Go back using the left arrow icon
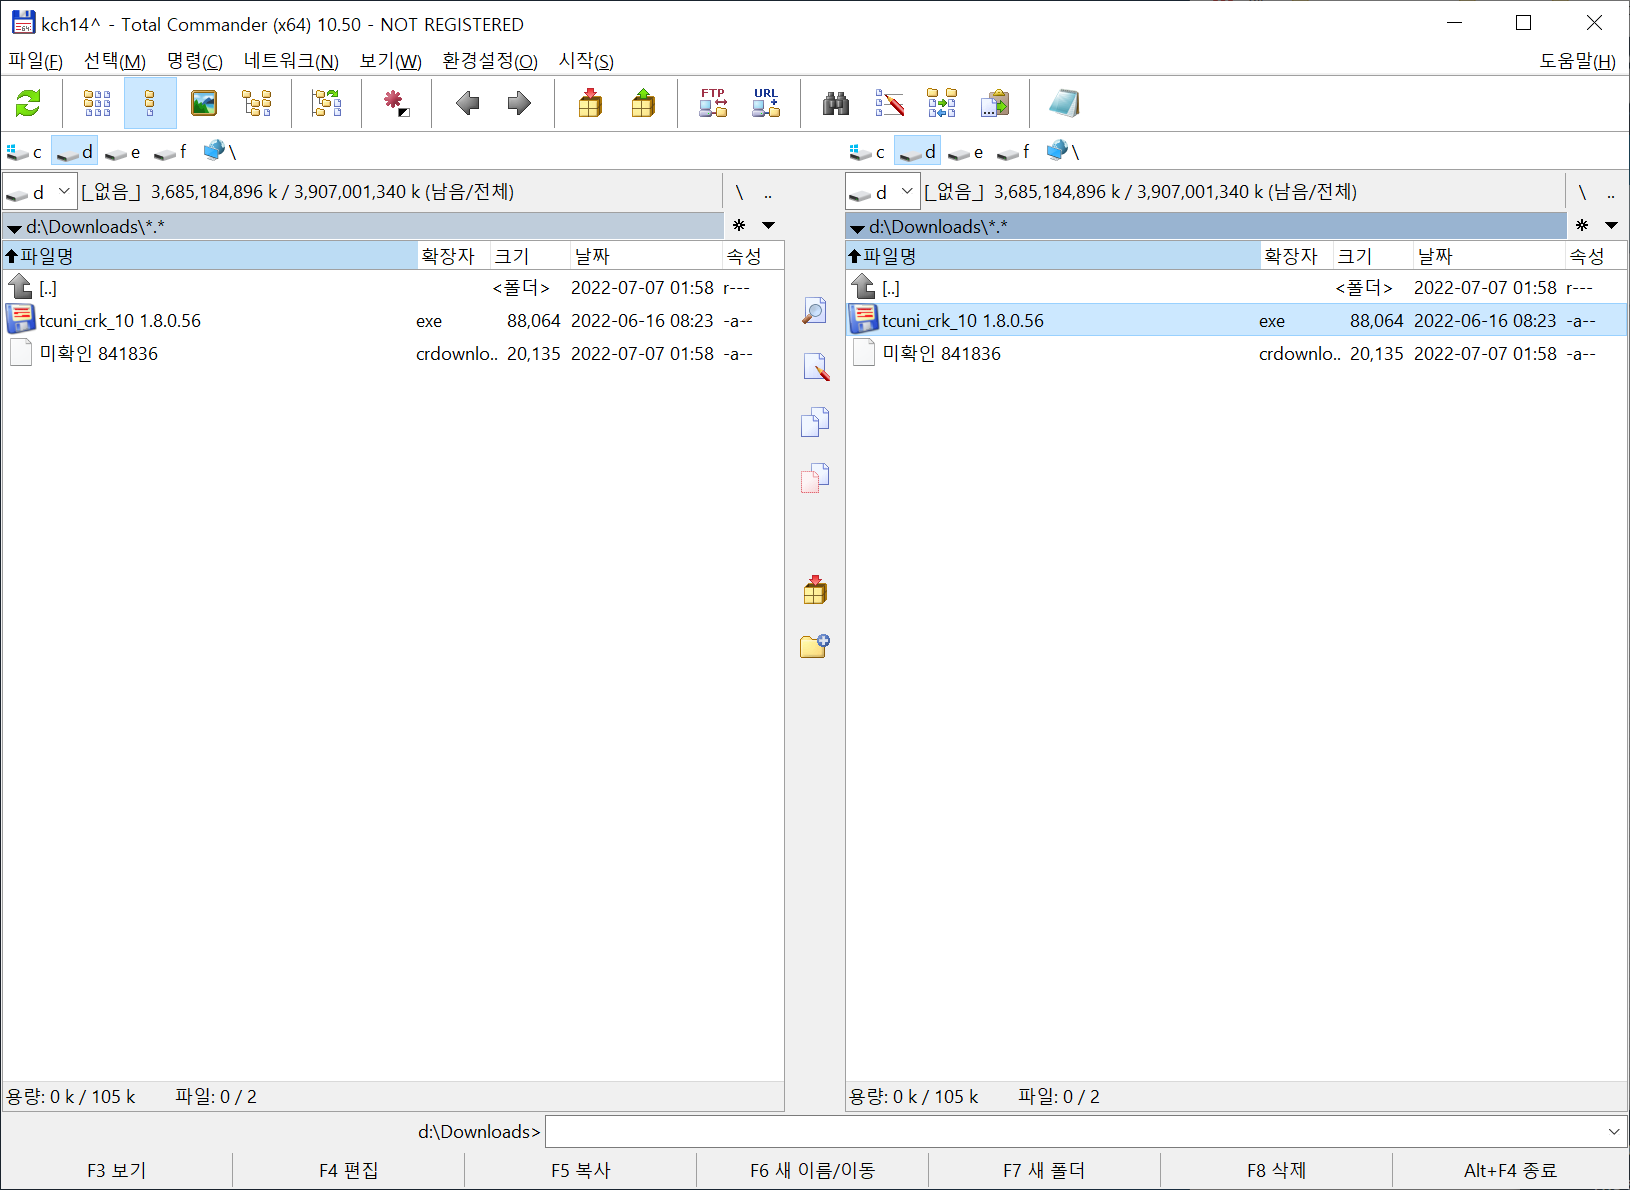1630x1190 pixels. (467, 103)
